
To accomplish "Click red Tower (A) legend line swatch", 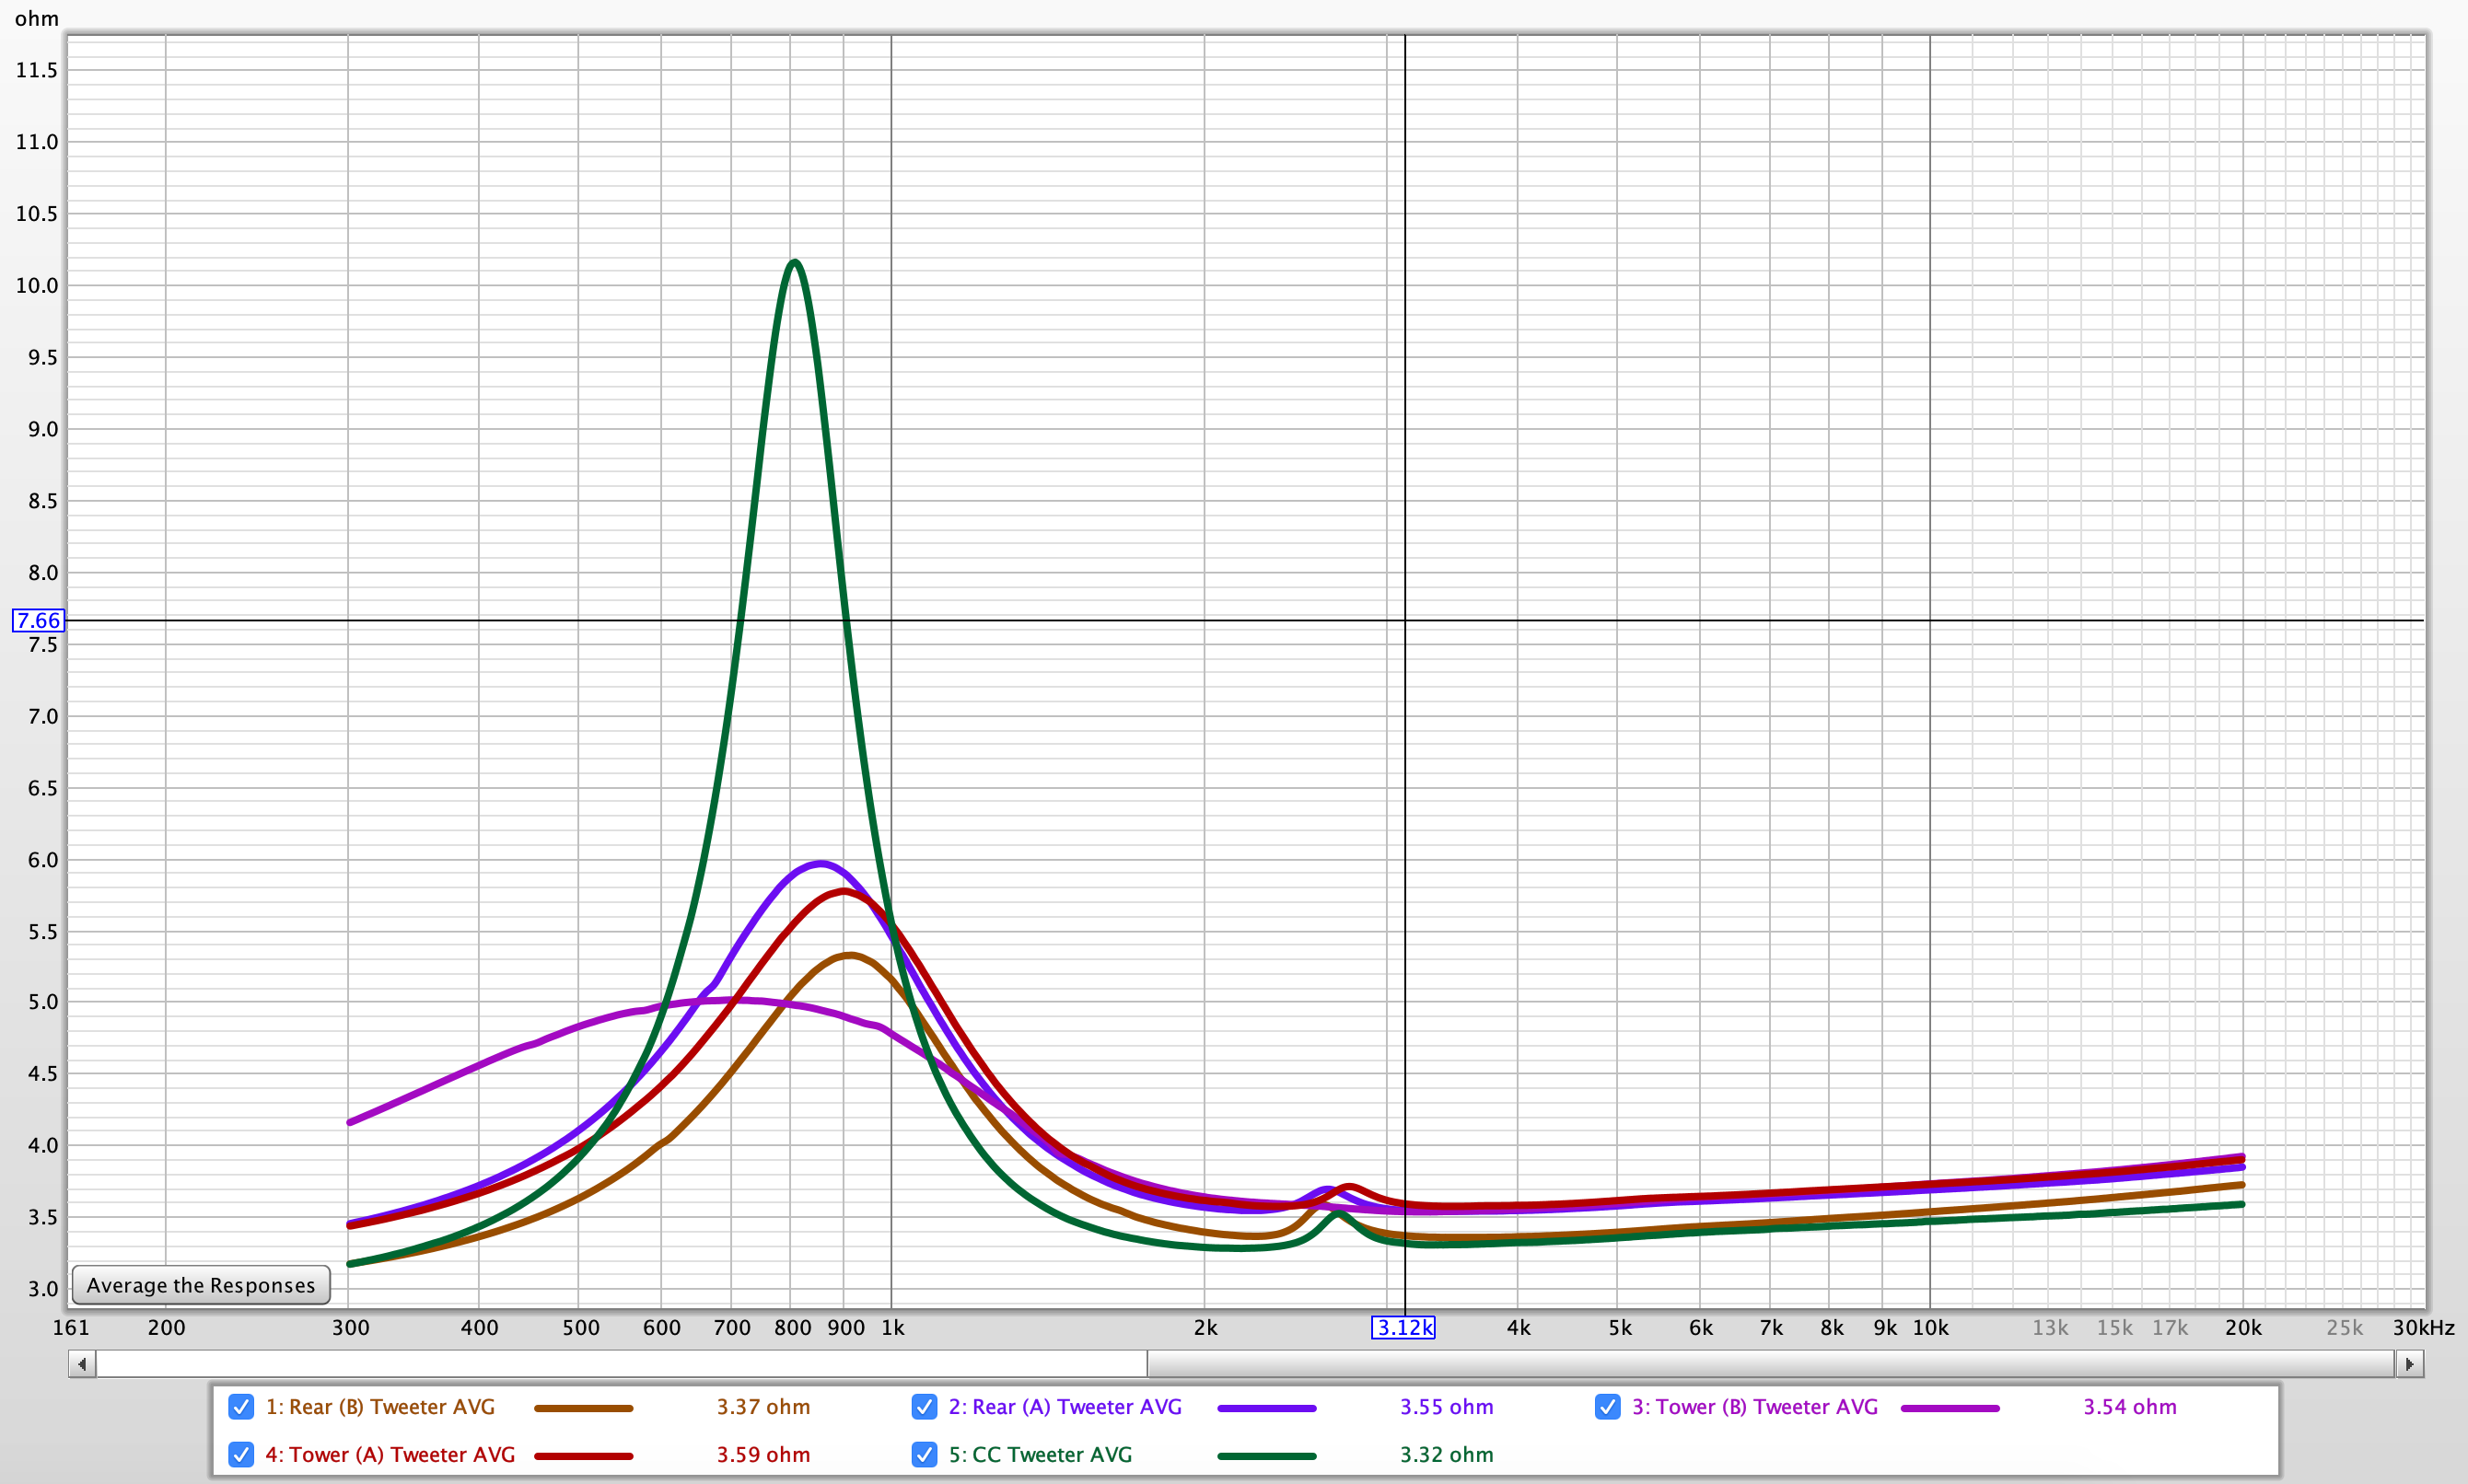I will pyautogui.click(x=584, y=1456).
